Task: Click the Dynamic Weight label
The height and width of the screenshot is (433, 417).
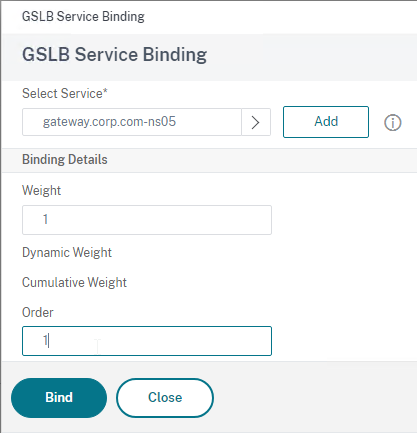Action: pos(67,253)
